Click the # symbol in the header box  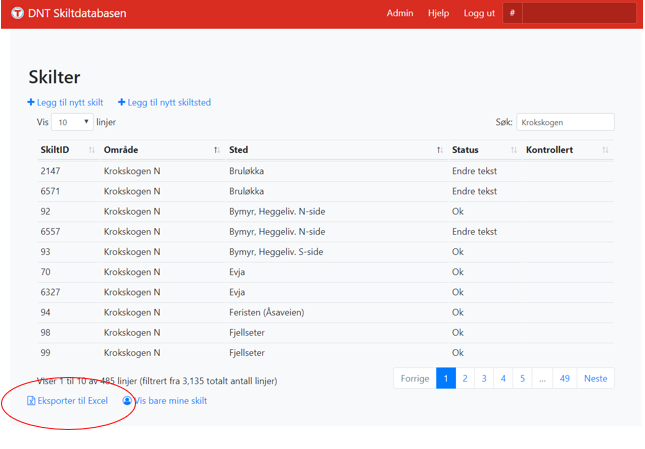513,13
